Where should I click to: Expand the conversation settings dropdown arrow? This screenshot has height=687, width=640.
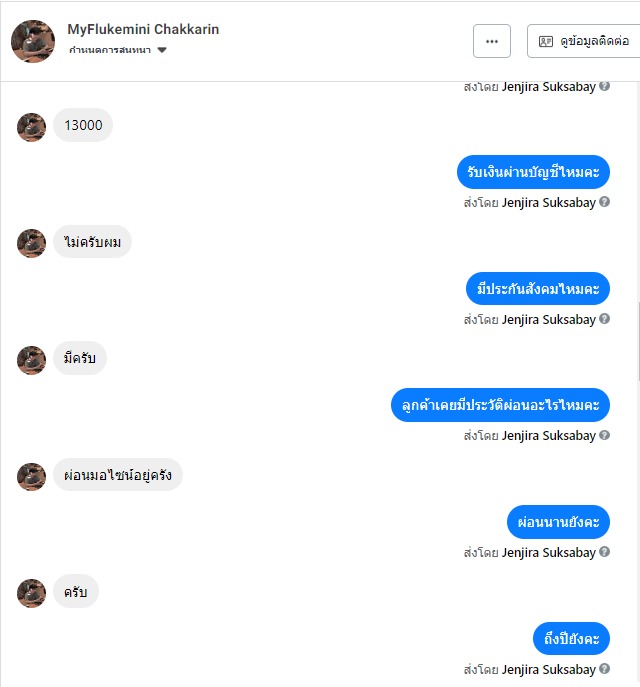162,50
